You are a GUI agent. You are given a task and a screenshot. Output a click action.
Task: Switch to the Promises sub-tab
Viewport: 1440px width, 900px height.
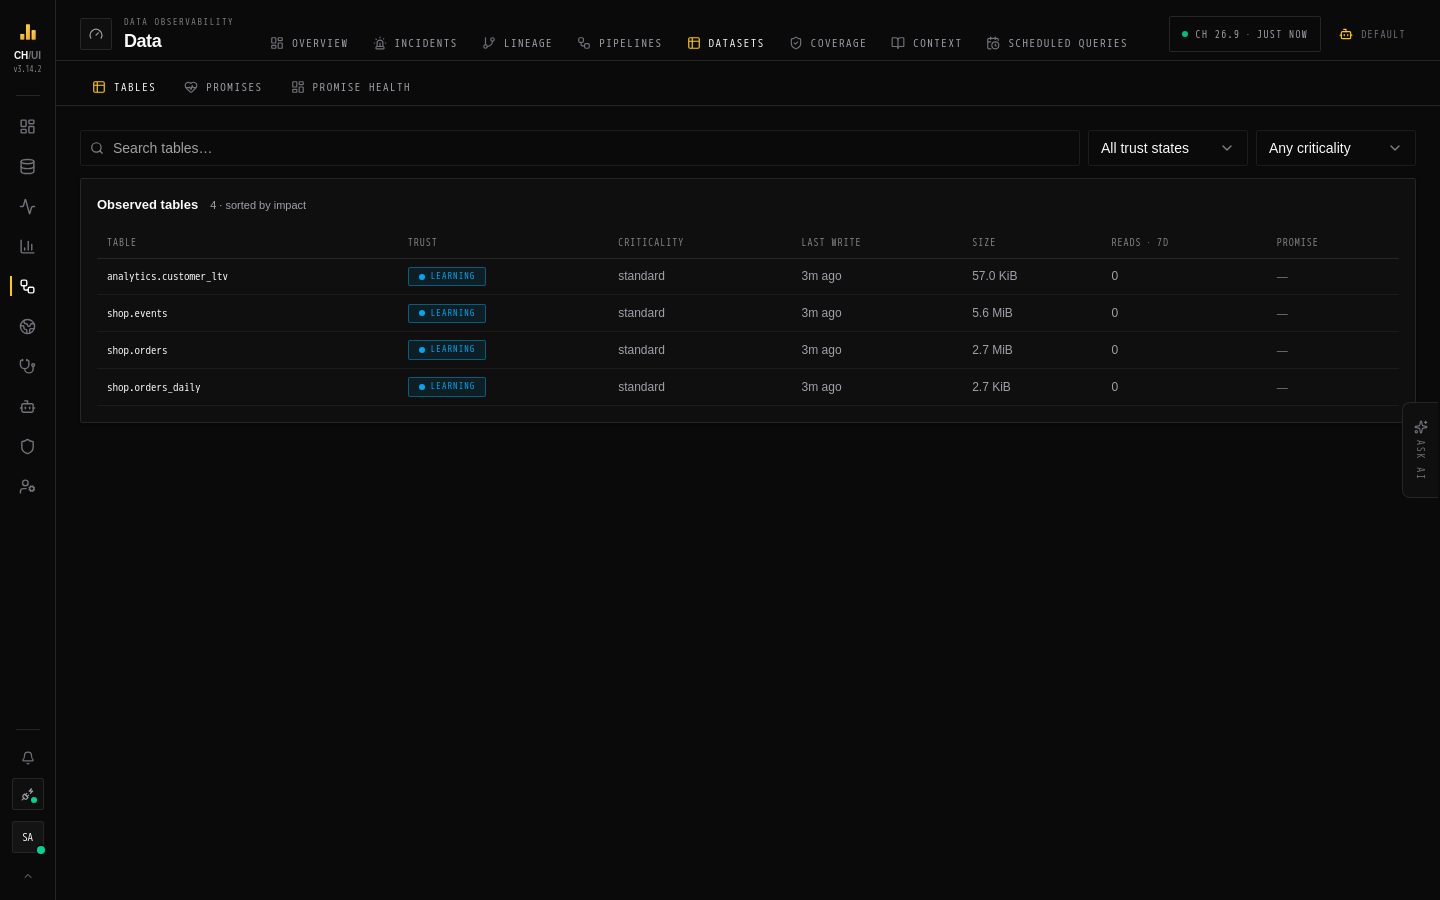click(x=223, y=87)
